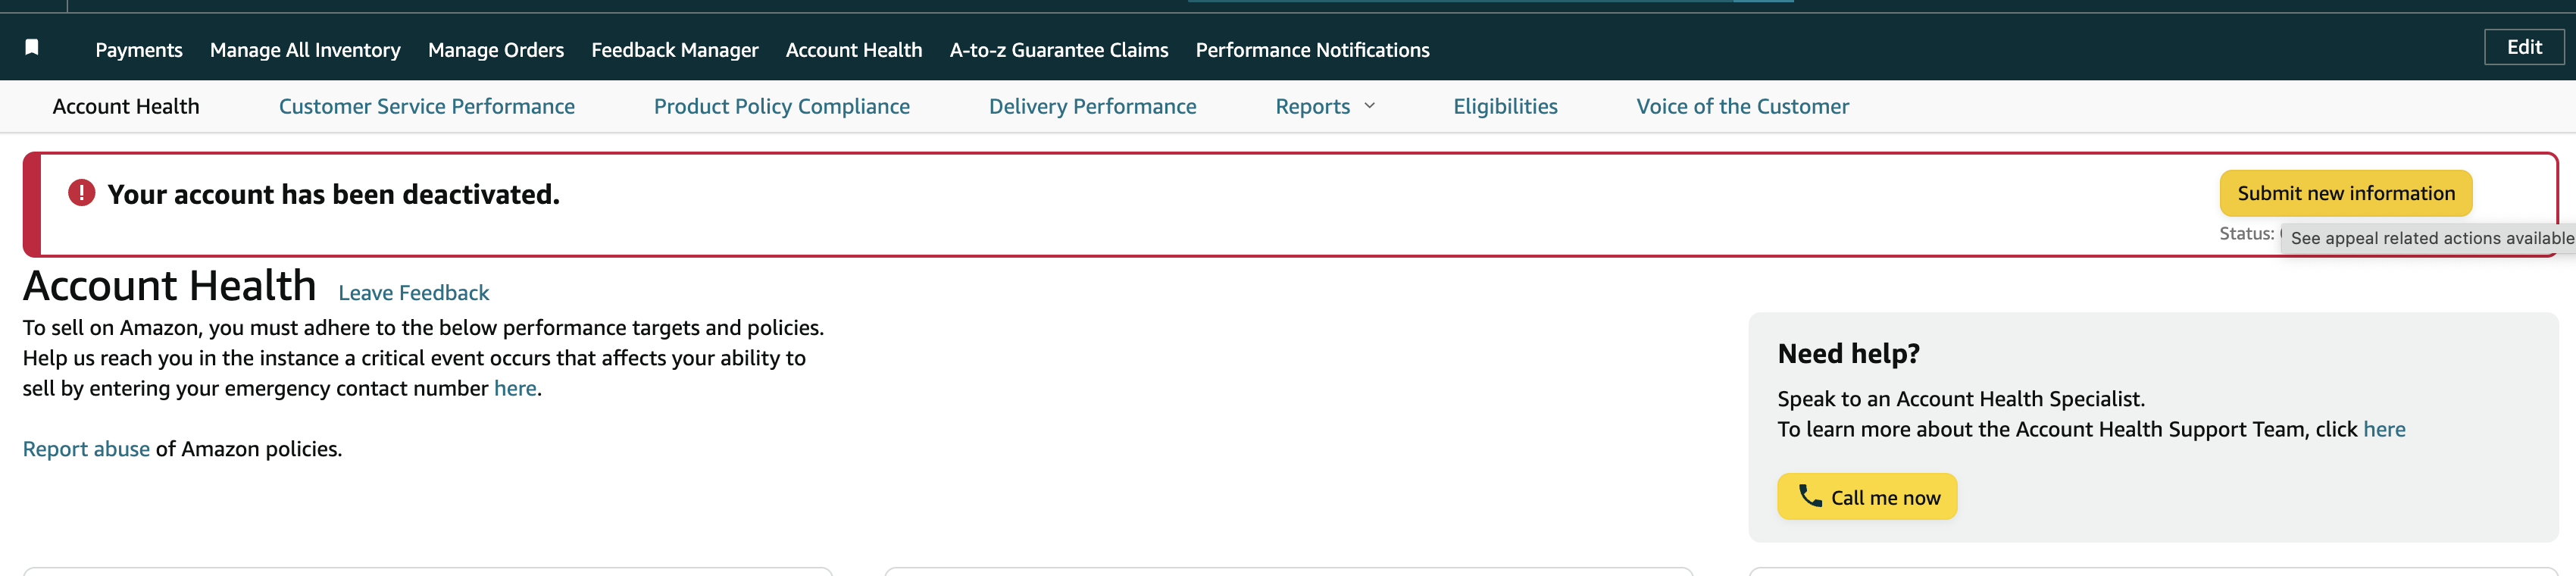Click the emergency contact 'here' link

(515, 388)
